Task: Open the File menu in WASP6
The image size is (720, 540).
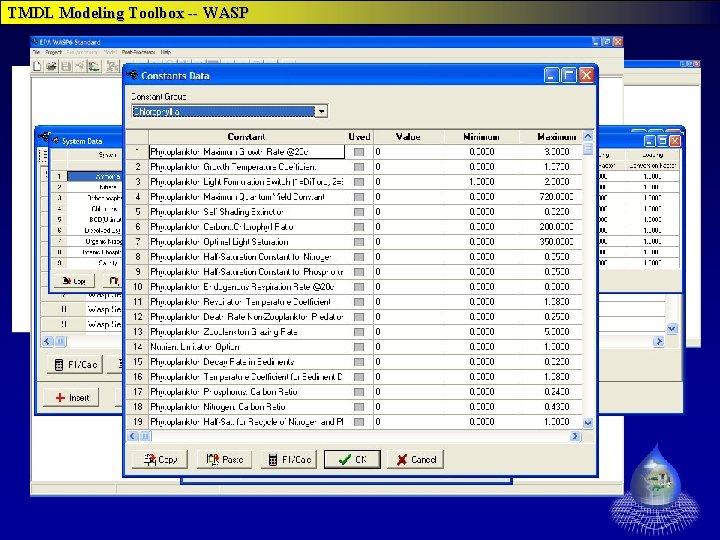Action: click(36, 52)
